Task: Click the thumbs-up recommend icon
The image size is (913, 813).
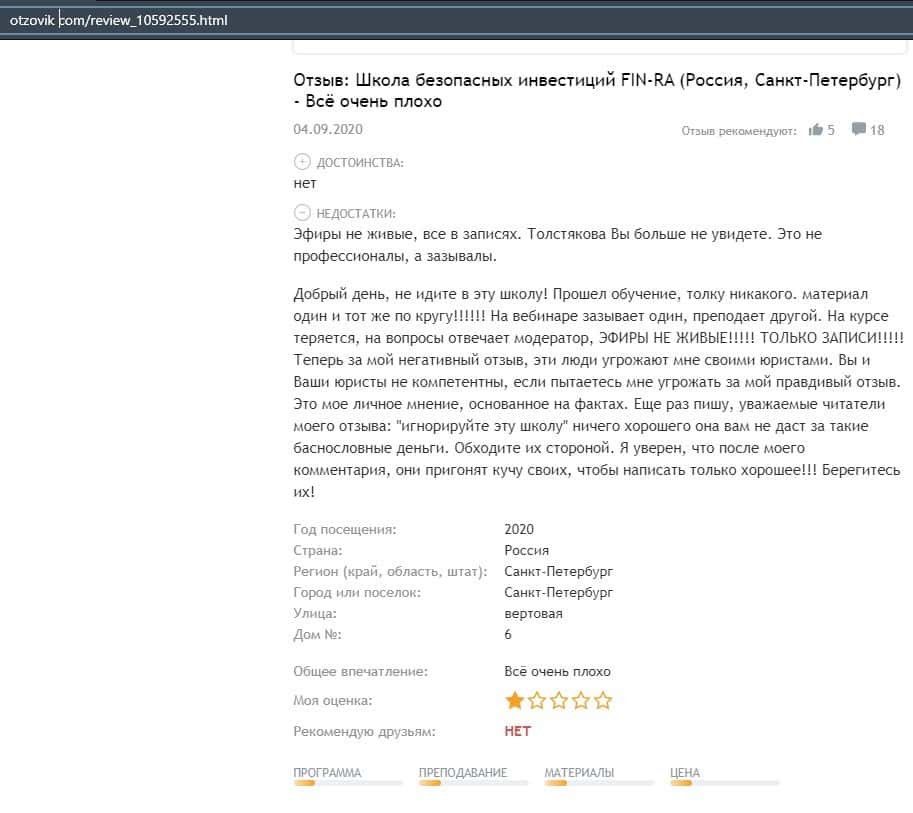Action: click(816, 129)
